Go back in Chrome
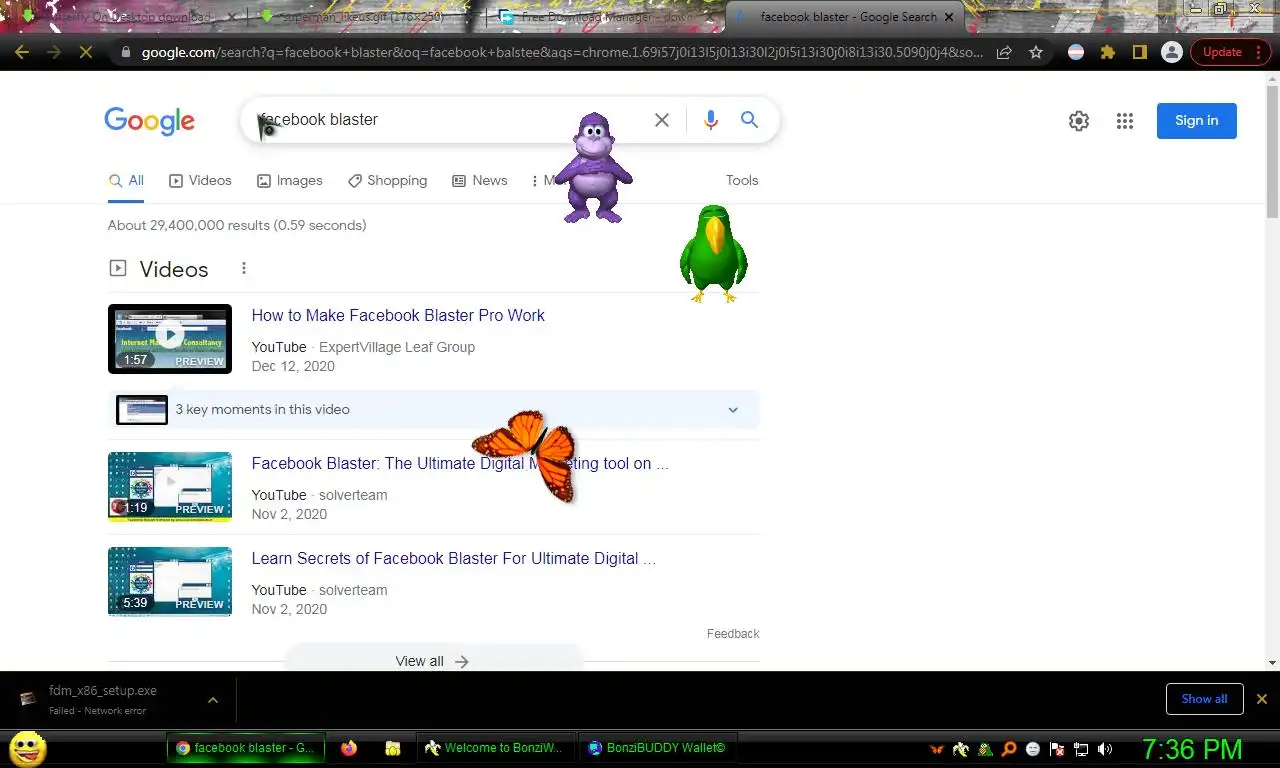The image size is (1280, 768). point(22,52)
